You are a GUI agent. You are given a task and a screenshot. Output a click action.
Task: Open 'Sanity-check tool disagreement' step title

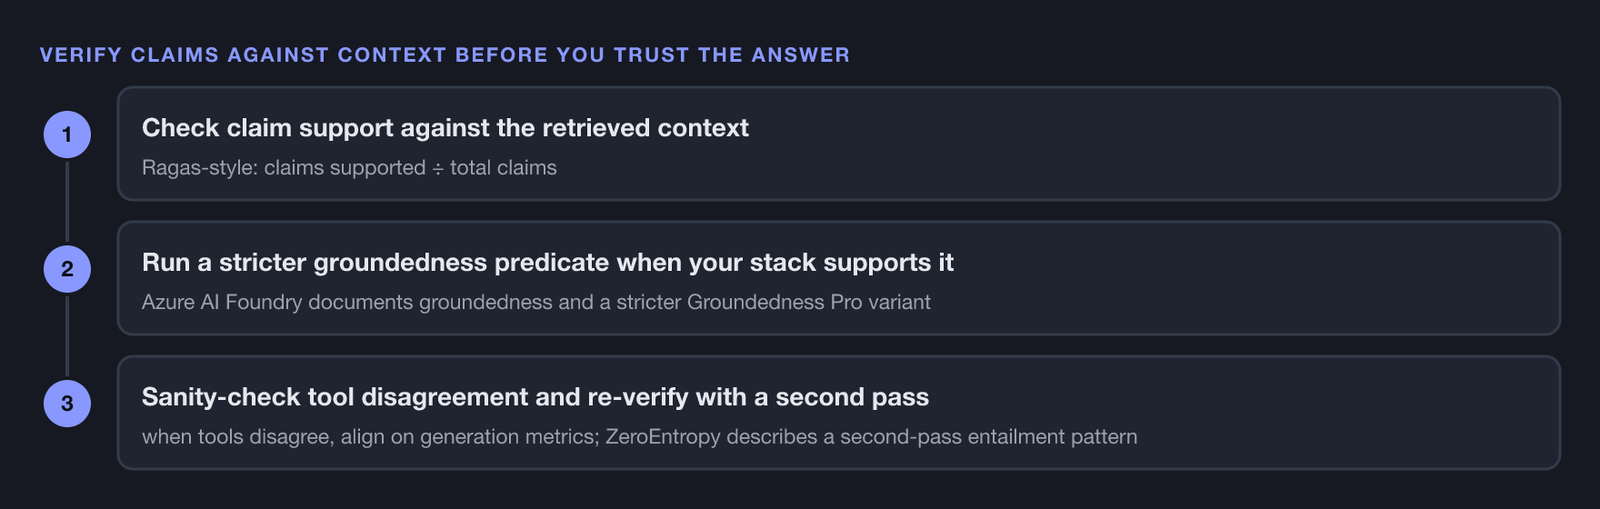[x=535, y=397]
